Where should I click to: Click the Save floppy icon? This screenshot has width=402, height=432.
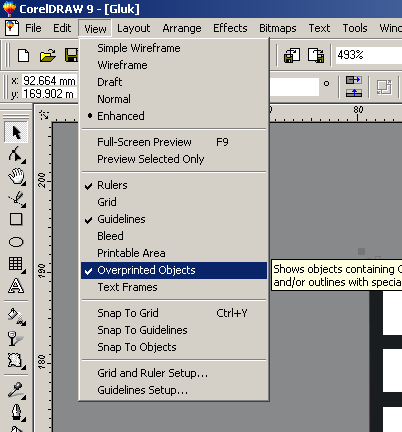72,55
